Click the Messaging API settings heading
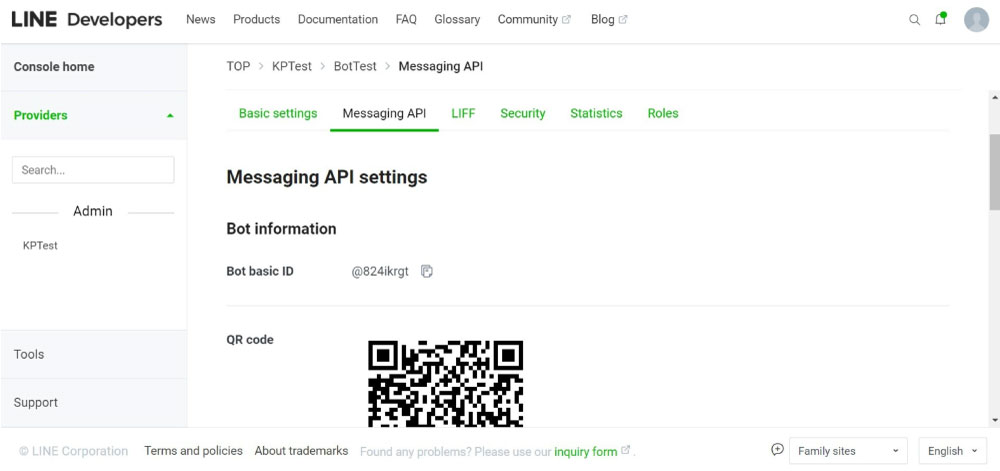The image size is (1000, 471). tap(327, 177)
